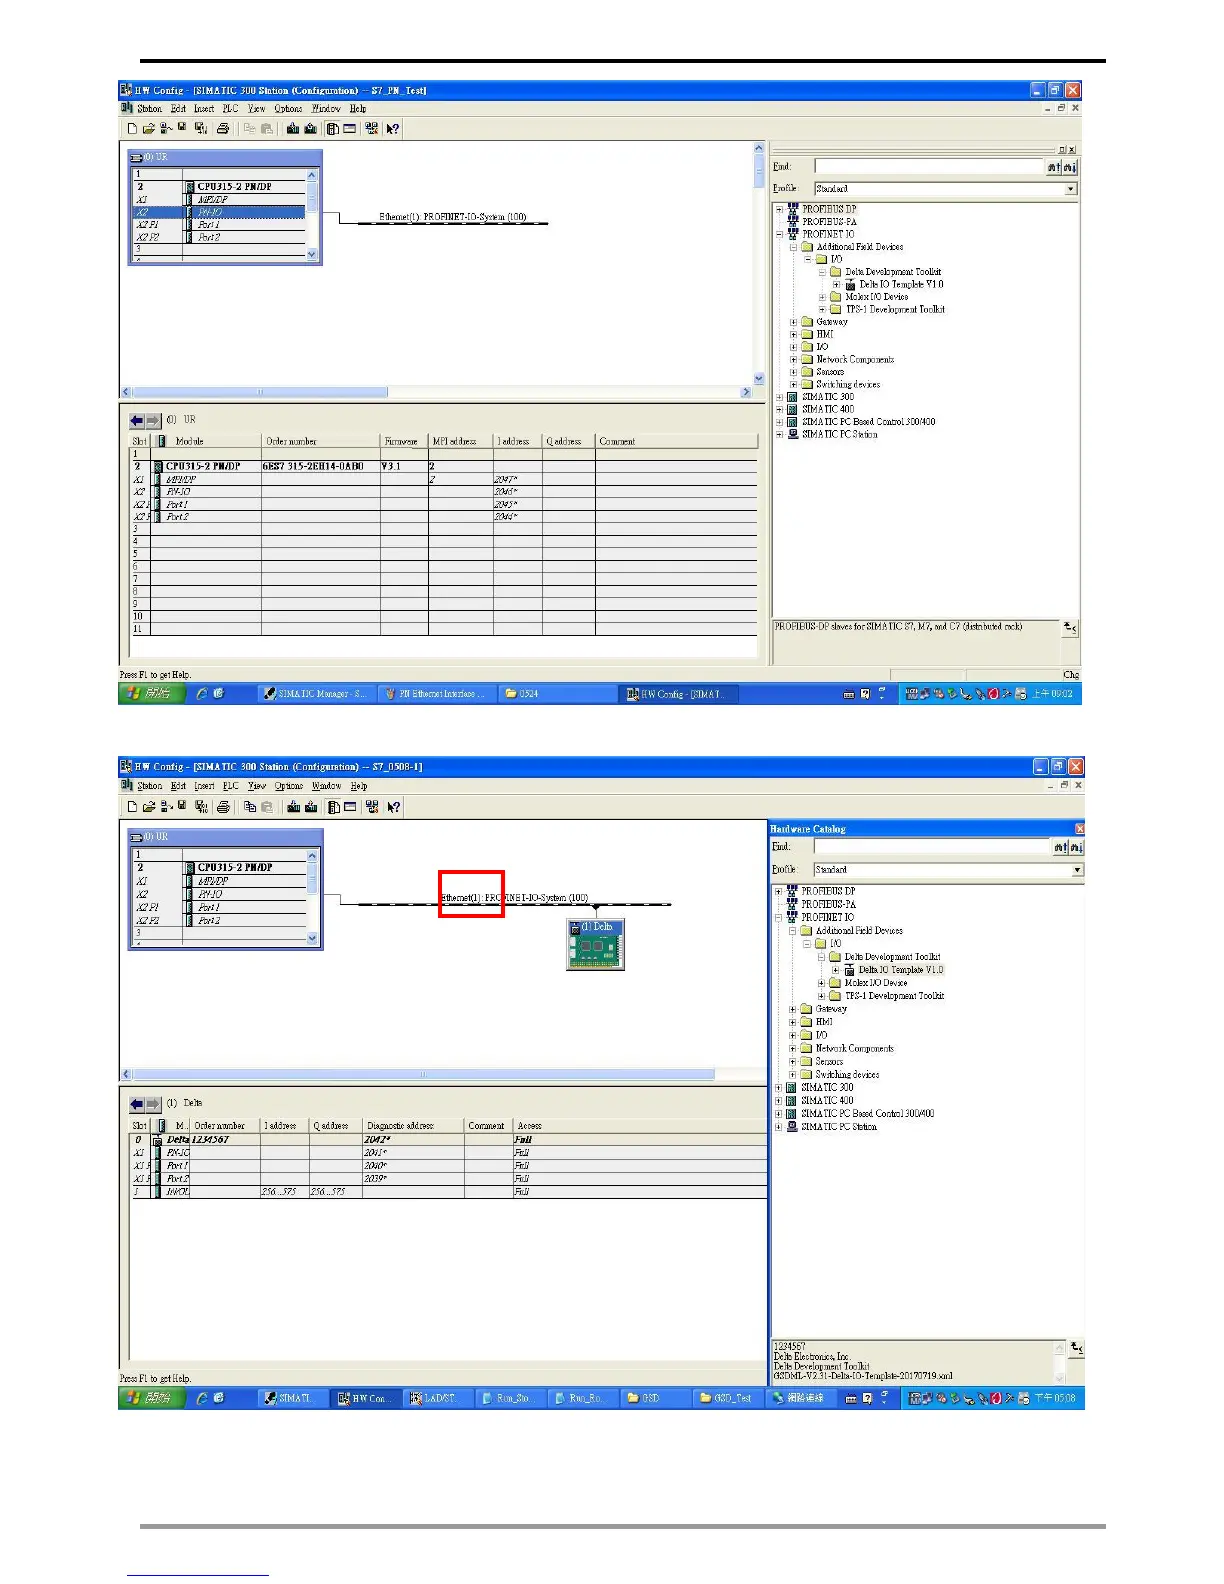Expand SIMATIC 300 node in Hardware Catalog
The width and height of the screenshot is (1224, 1584).
(778, 1088)
